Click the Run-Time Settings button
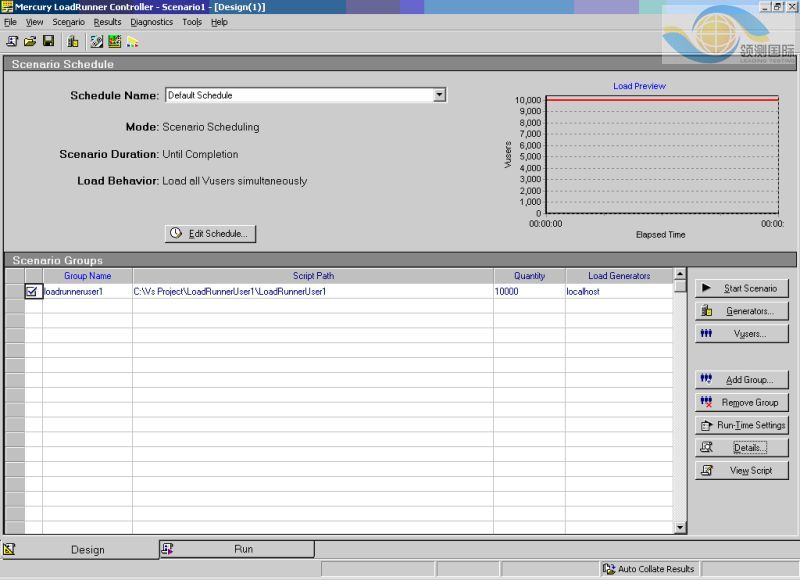 pyautogui.click(x=742, y=424)
